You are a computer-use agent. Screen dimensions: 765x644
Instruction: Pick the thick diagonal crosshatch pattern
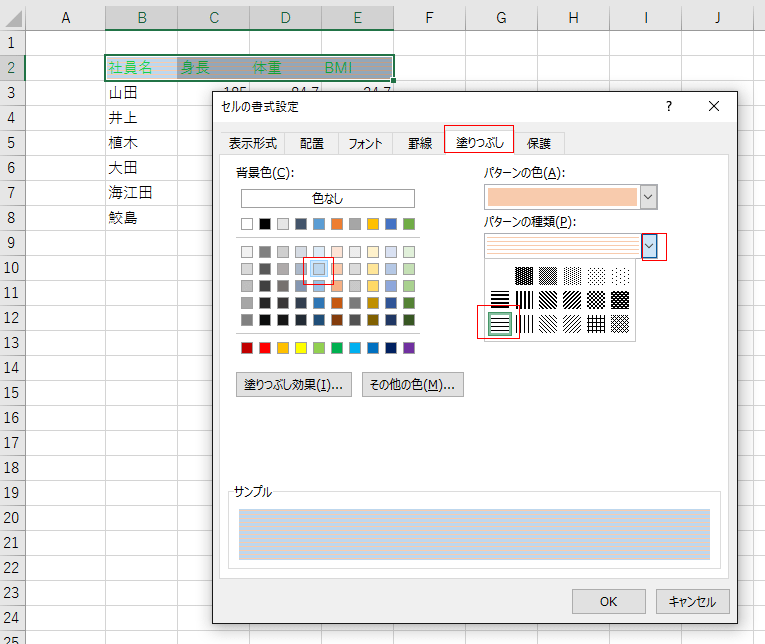(621, 299)
